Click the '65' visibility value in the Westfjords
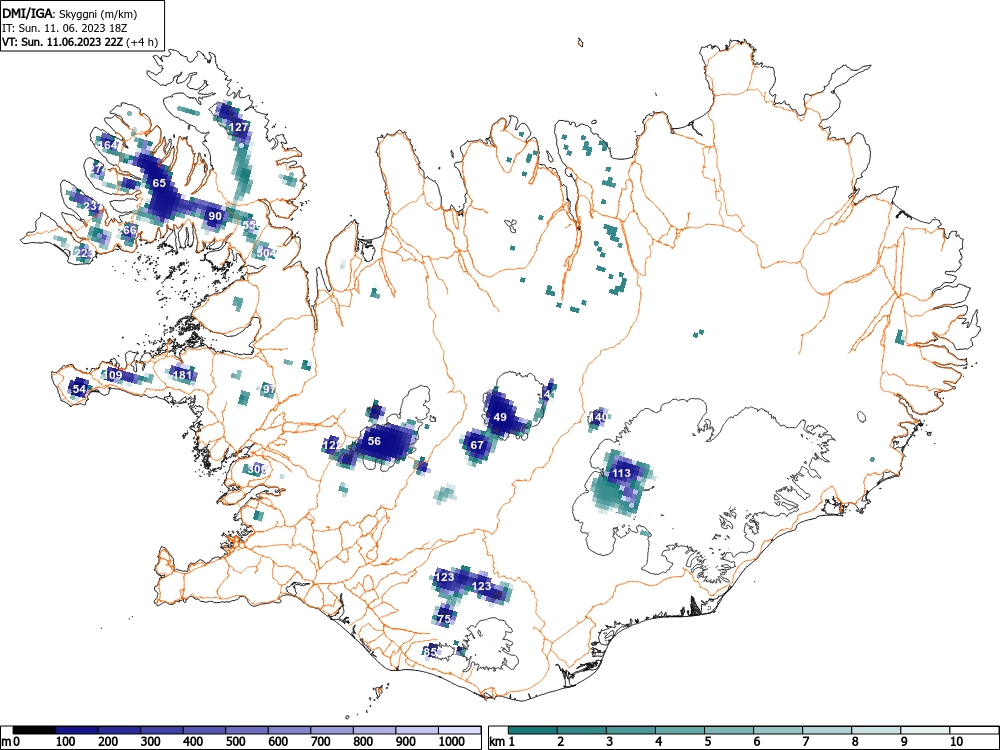The width and height of the screenshot is (1000, 750). 159,183
